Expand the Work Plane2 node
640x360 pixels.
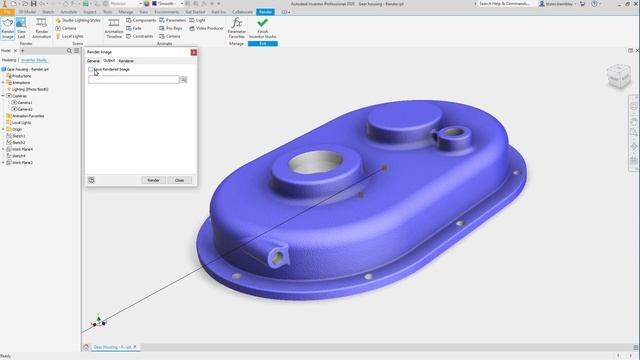point(3,162)
